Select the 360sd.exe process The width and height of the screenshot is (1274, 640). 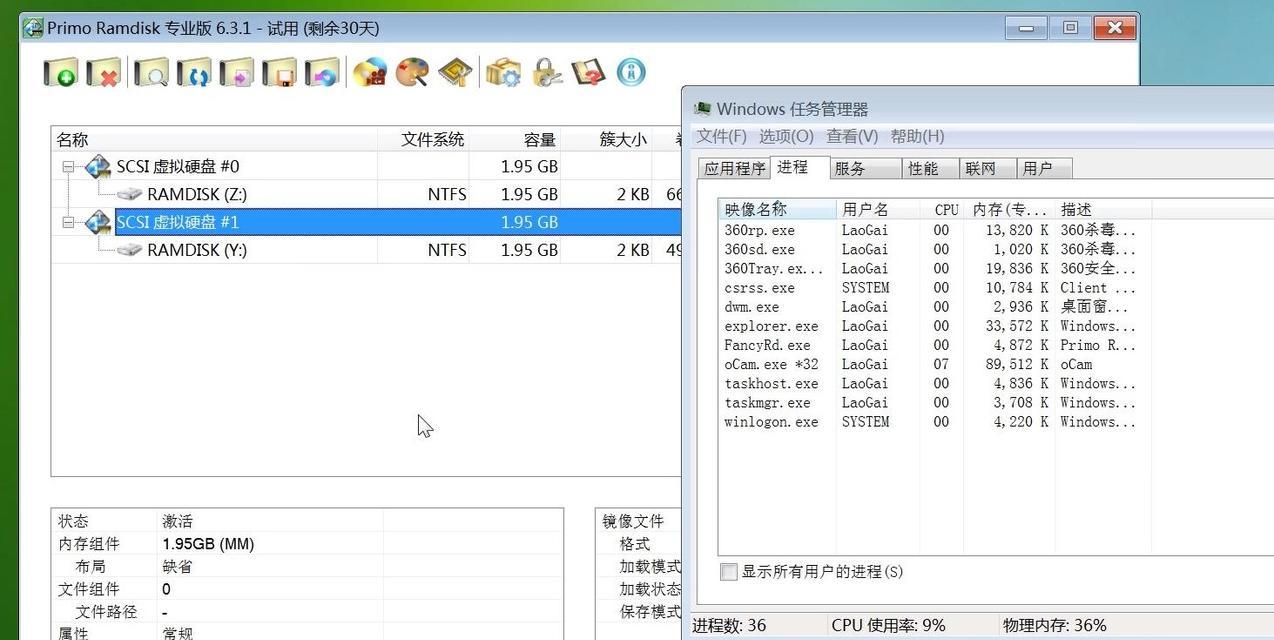click(934, 249)
